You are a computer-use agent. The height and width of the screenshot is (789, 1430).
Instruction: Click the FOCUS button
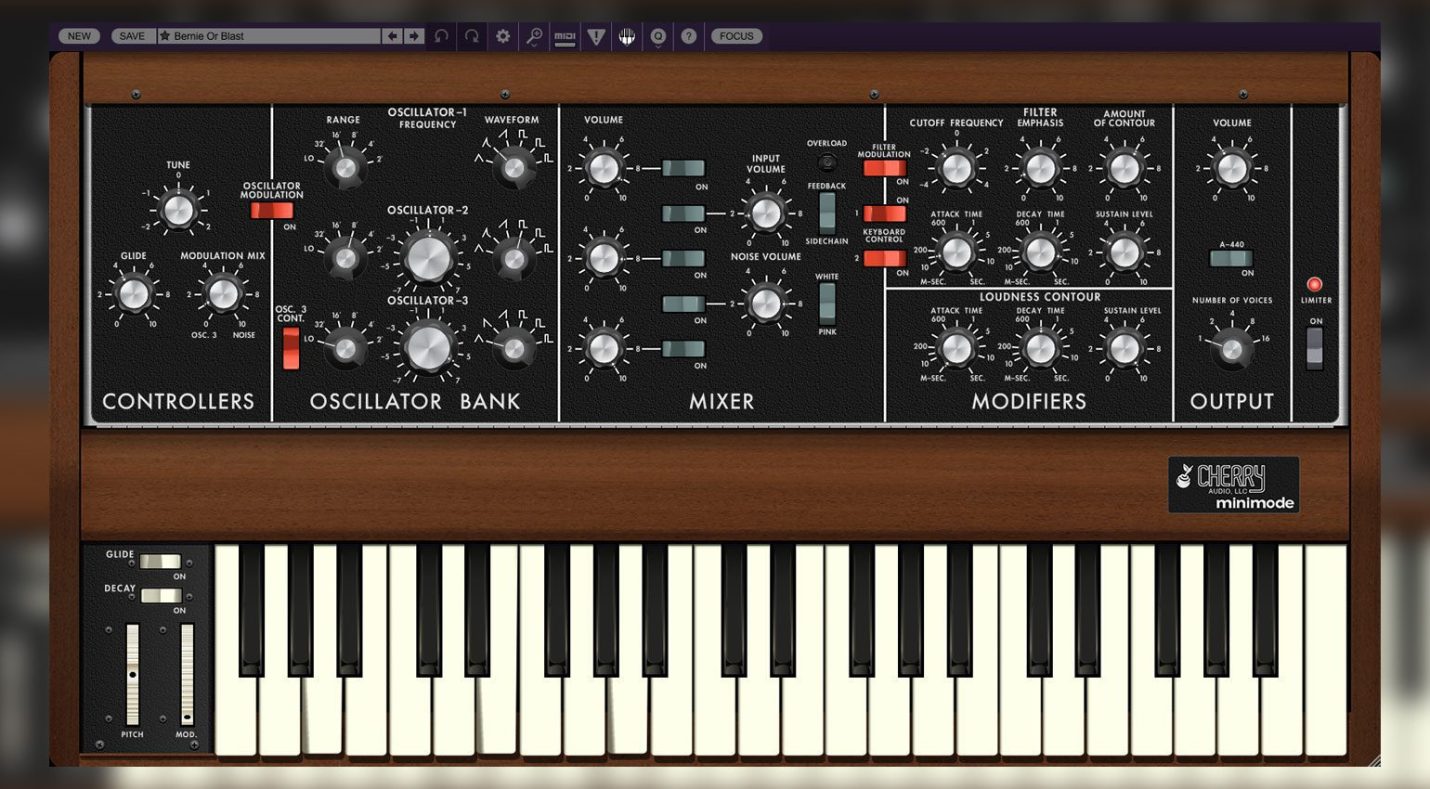[x=738, y=36]
